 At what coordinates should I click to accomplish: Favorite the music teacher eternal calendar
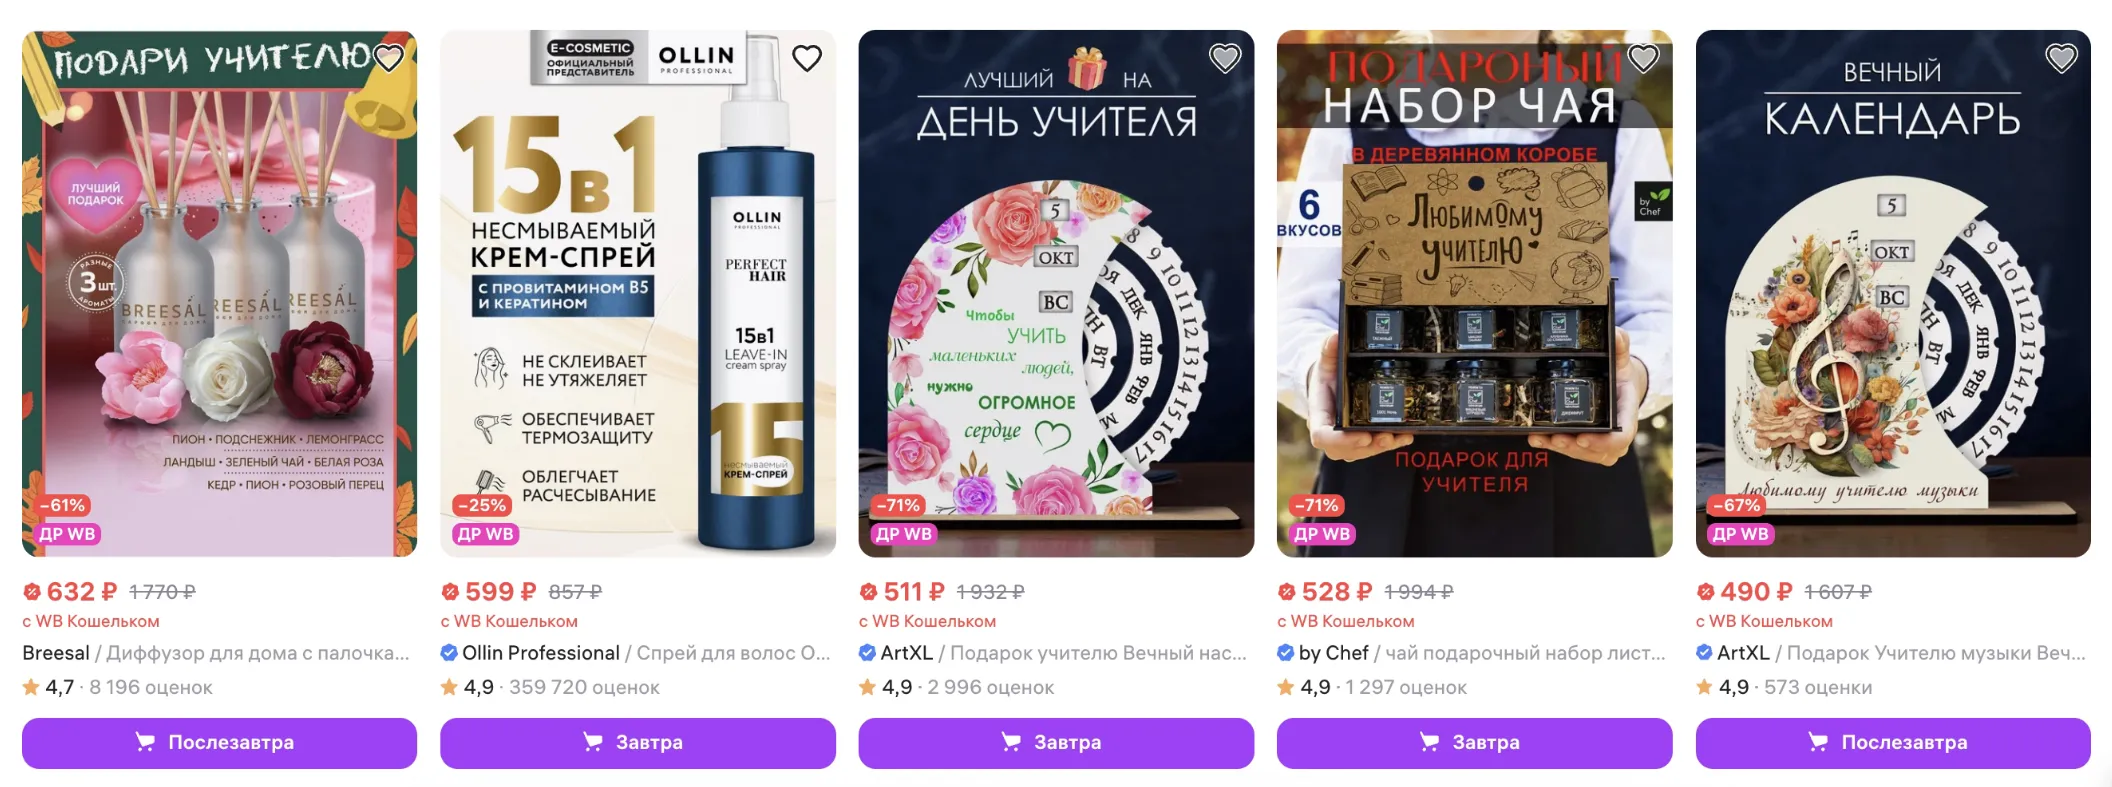[x=2061, y=58]
